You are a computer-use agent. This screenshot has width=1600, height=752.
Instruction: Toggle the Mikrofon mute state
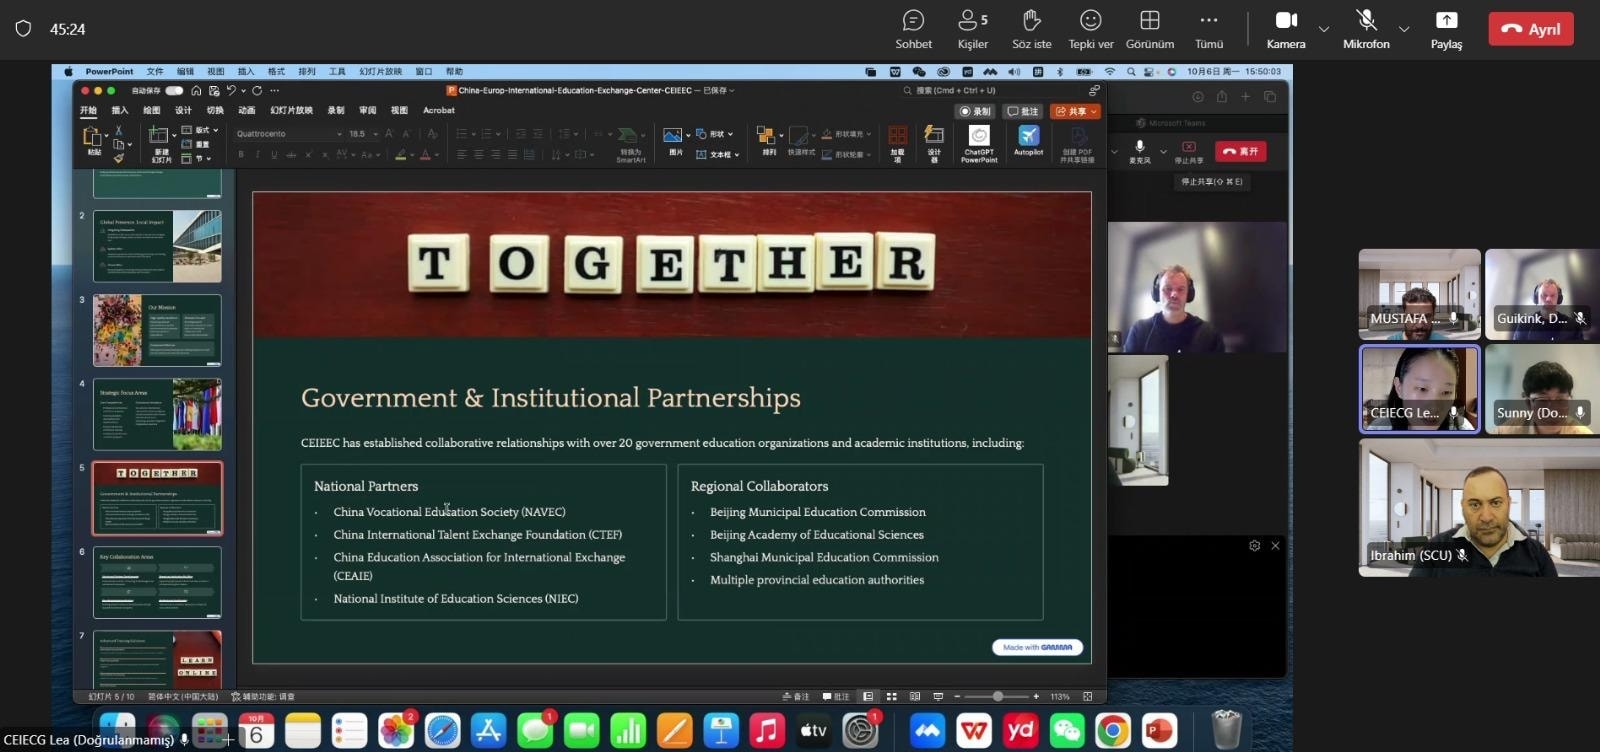point(1366,29)
